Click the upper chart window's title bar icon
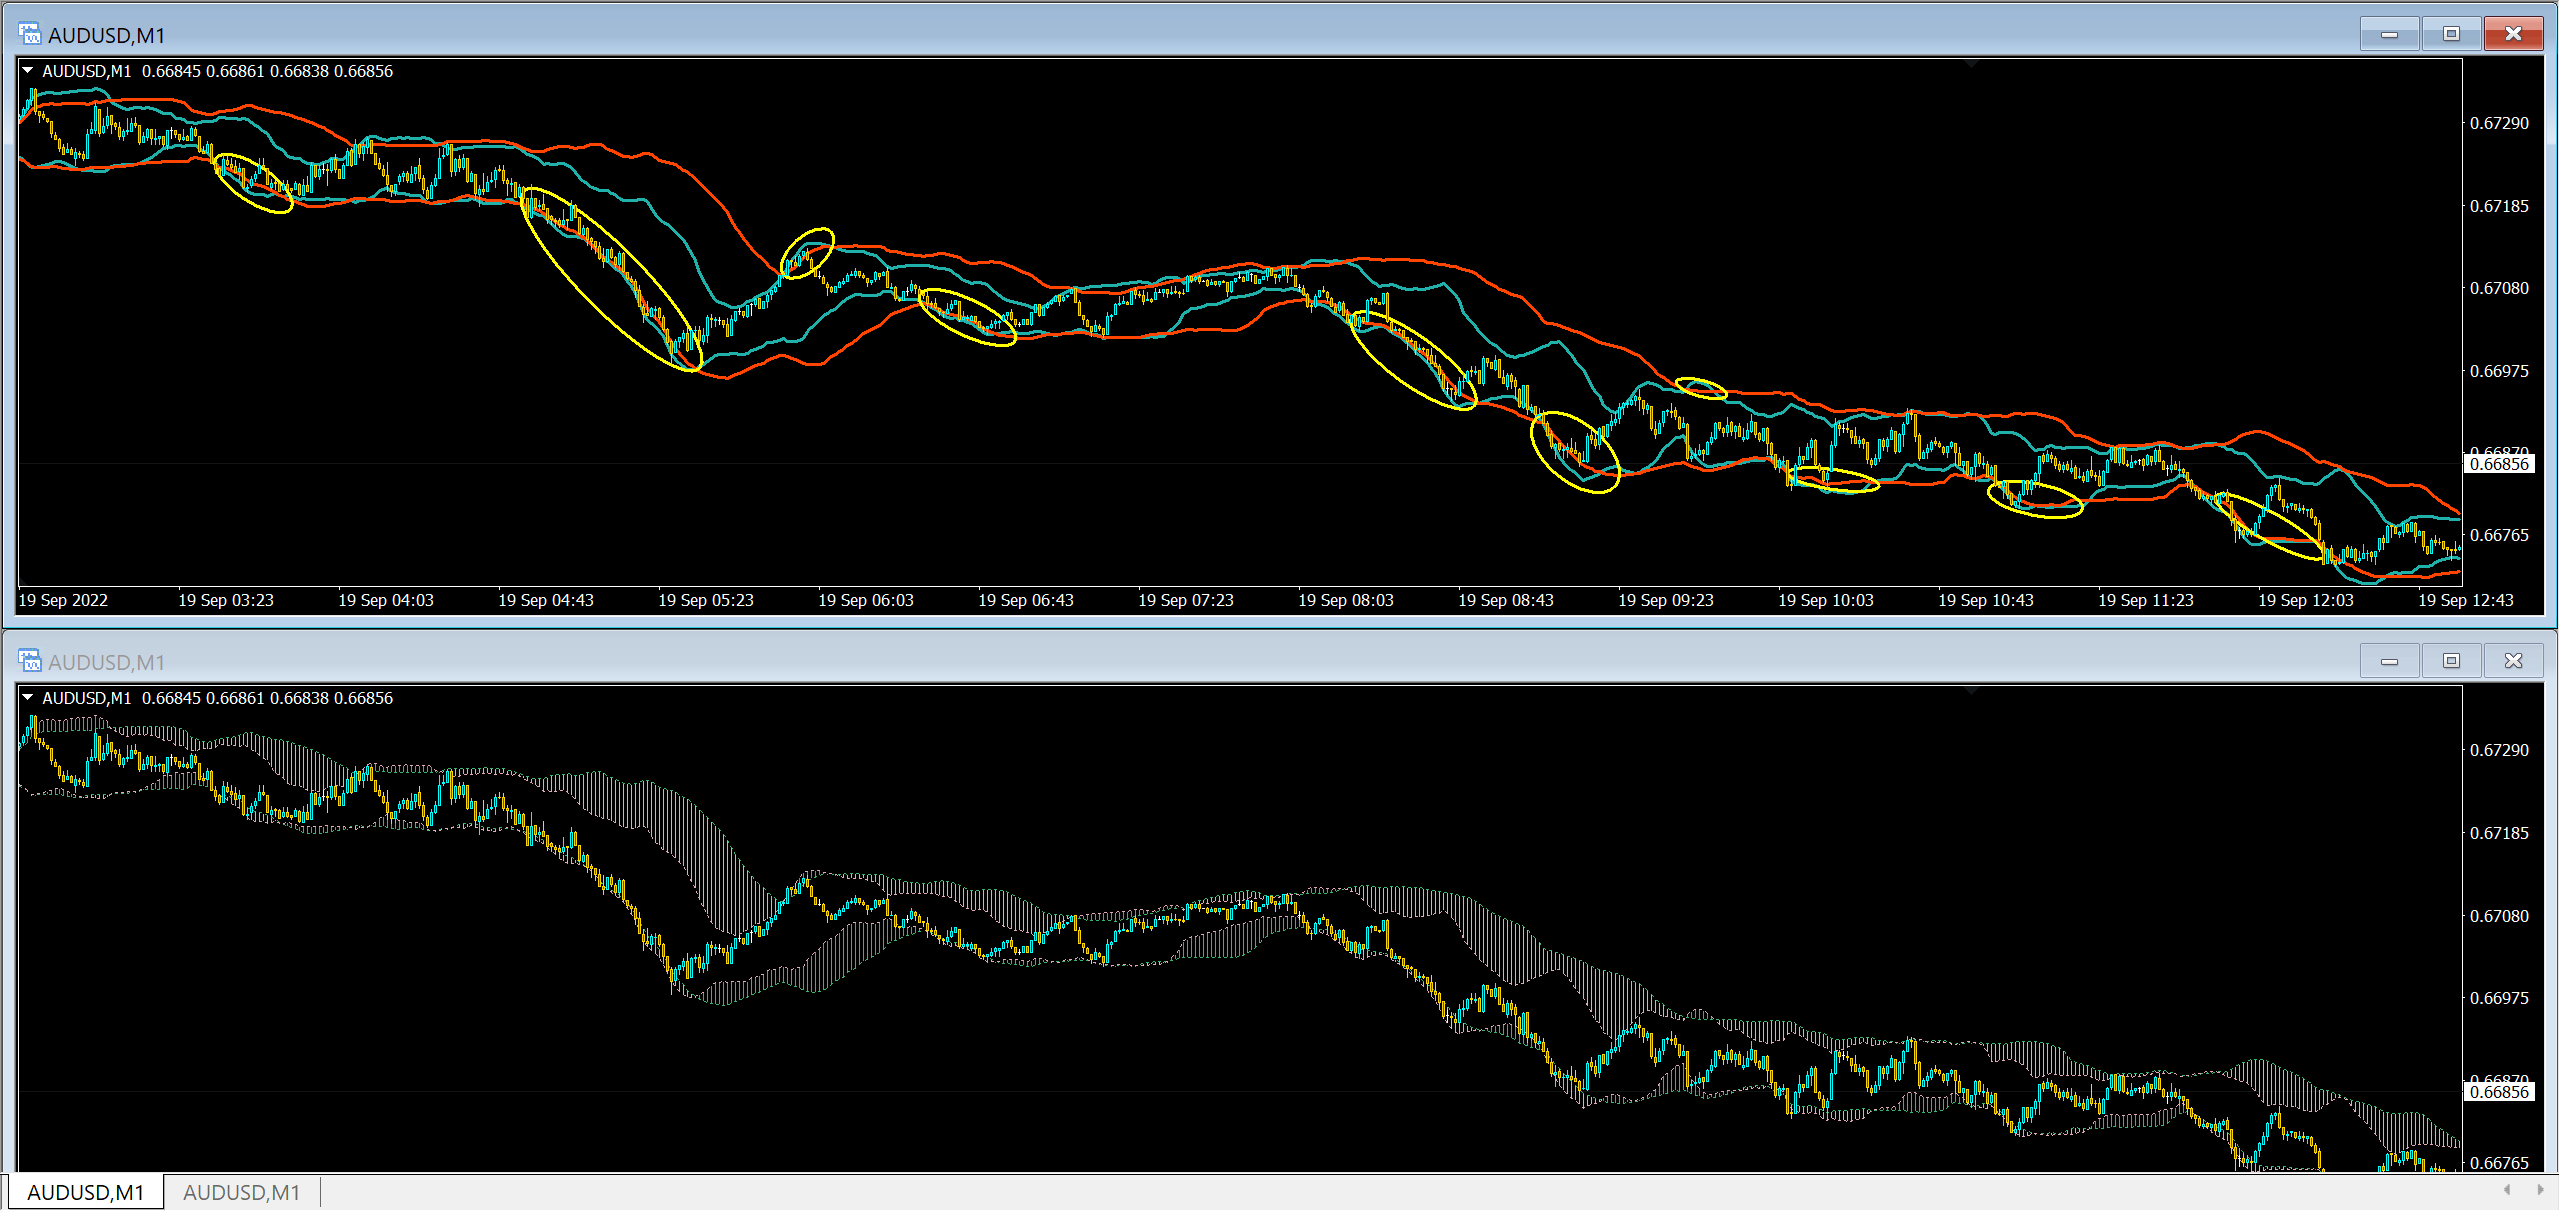 tap(30, 35)
